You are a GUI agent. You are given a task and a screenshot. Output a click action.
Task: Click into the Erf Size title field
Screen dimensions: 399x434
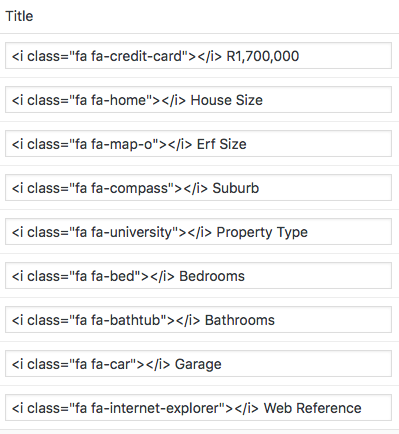198,144
